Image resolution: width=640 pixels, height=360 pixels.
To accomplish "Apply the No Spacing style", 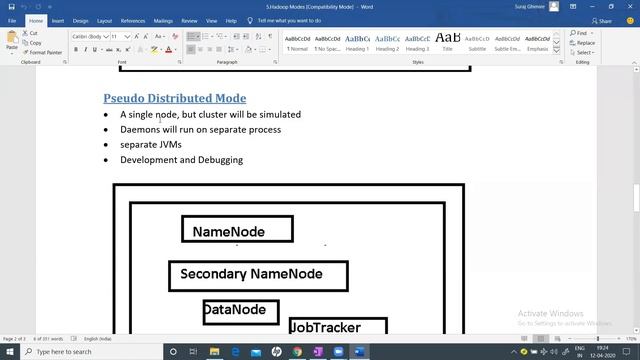I will pos(327,43).
